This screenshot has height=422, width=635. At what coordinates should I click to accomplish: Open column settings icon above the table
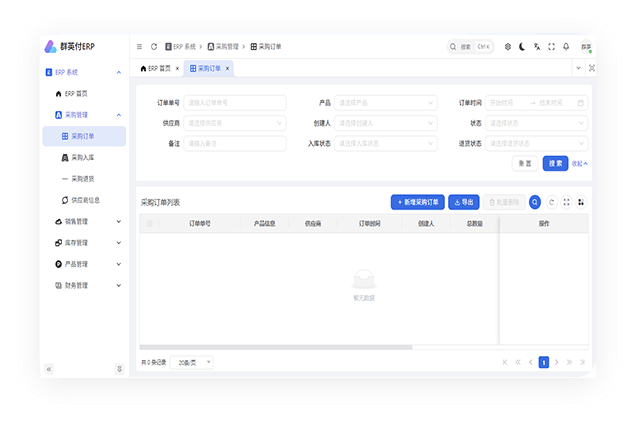581,202
